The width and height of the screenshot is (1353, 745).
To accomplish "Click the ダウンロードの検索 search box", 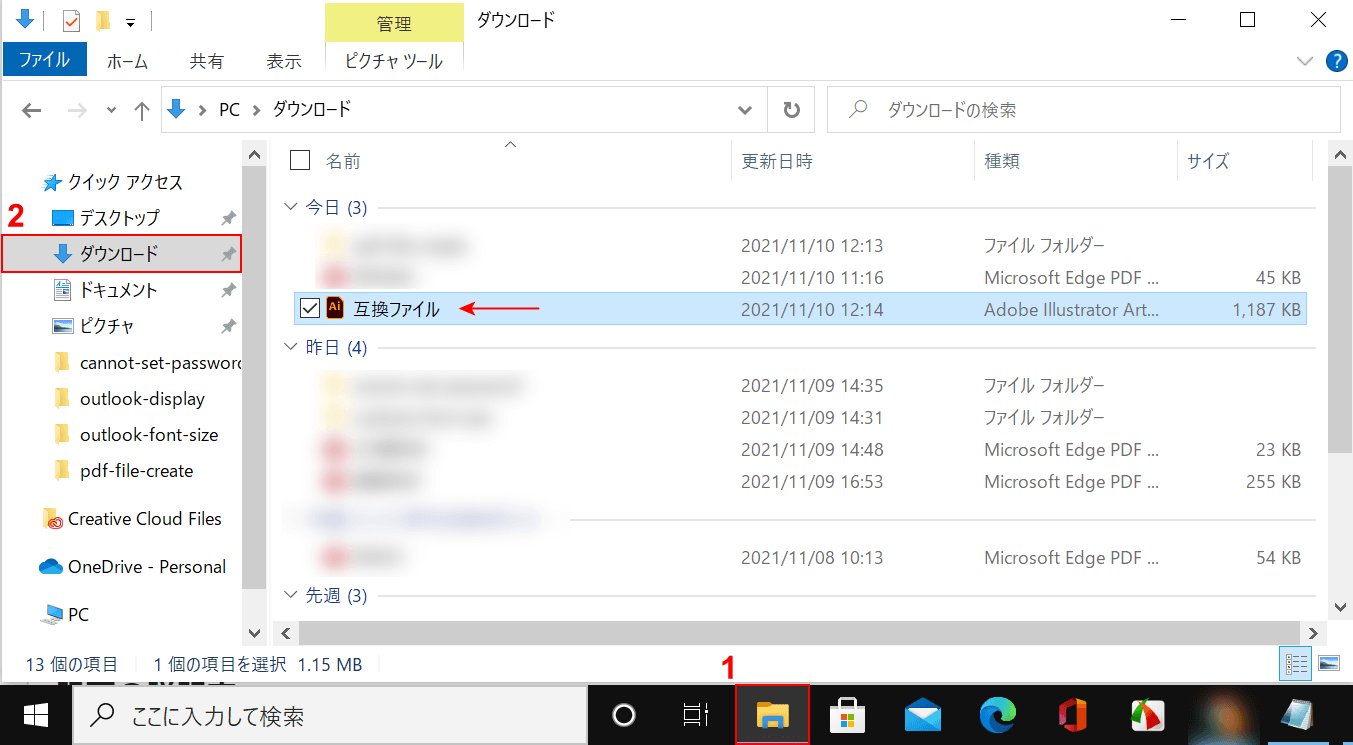I will 1083,110.
